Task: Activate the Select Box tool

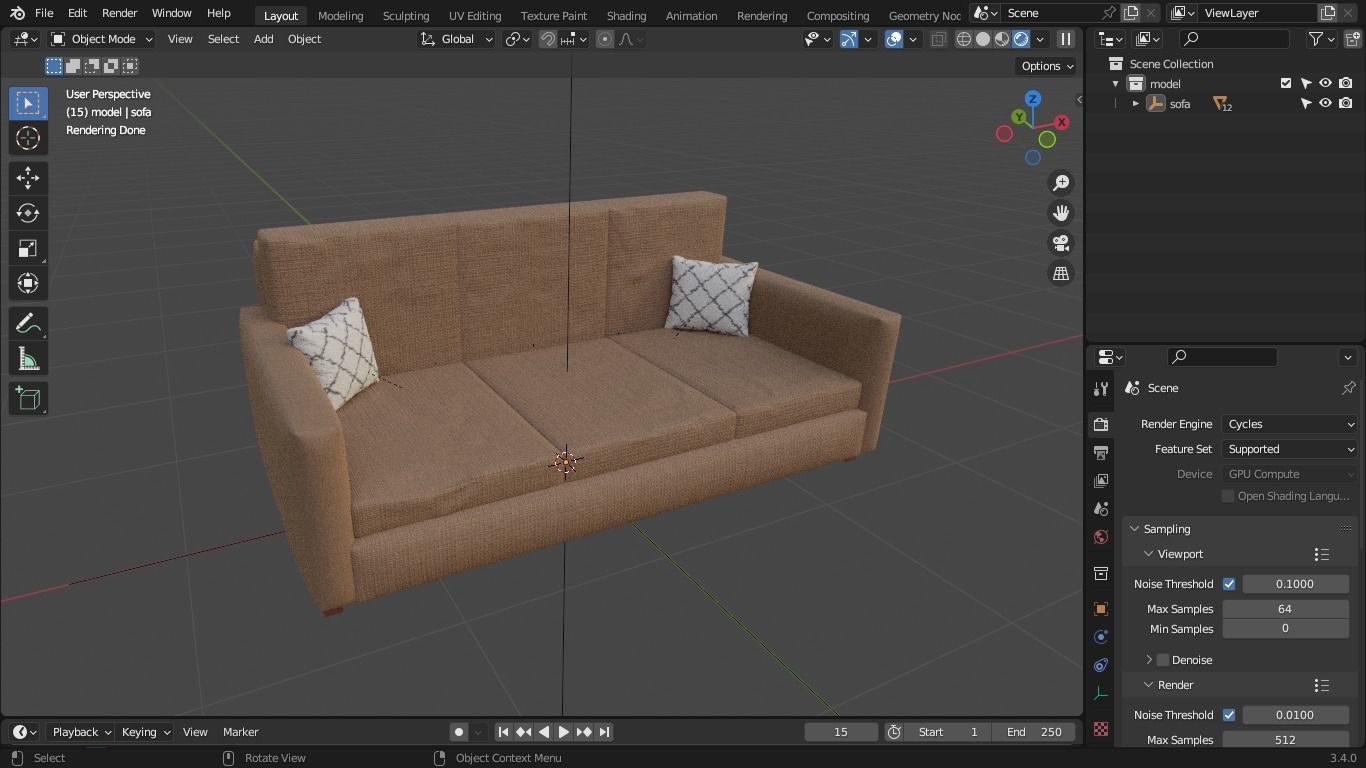Action: coord(28,103)
